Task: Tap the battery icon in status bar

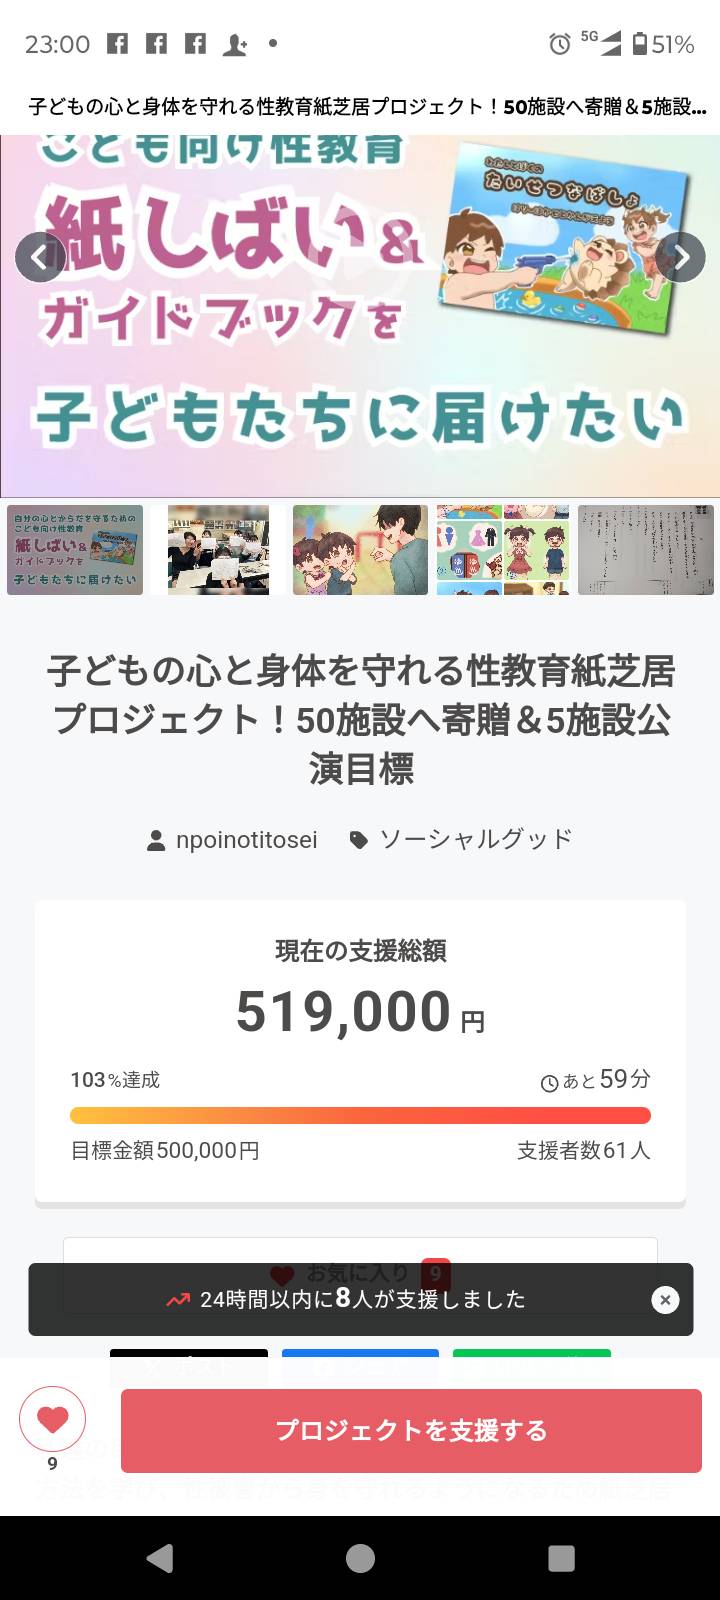Action: [x=639, y=44]
